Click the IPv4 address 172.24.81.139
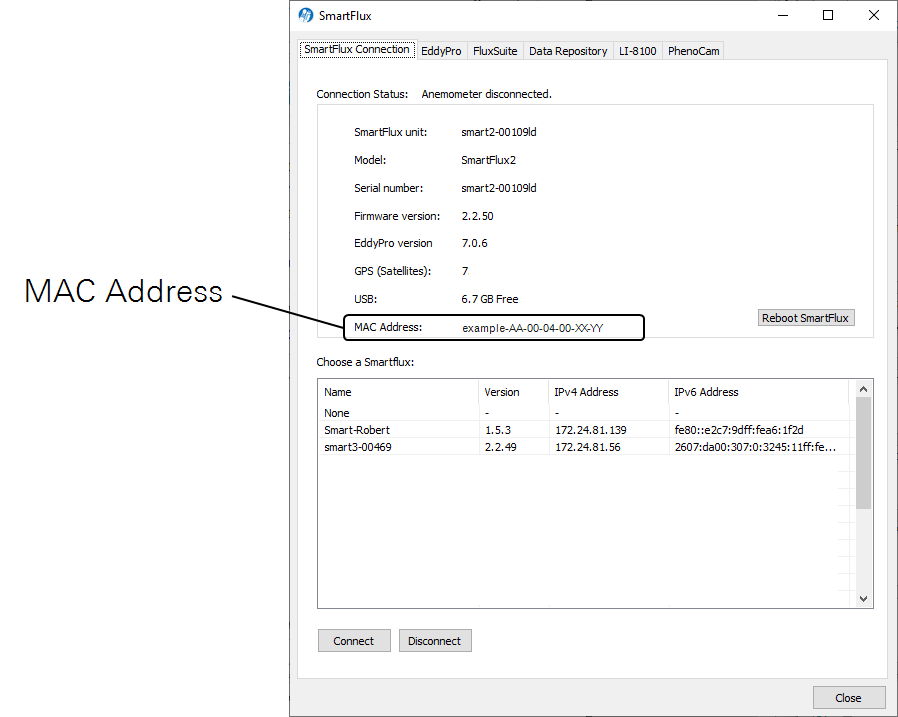Viewport: 898px width, 717px height. 590,430
